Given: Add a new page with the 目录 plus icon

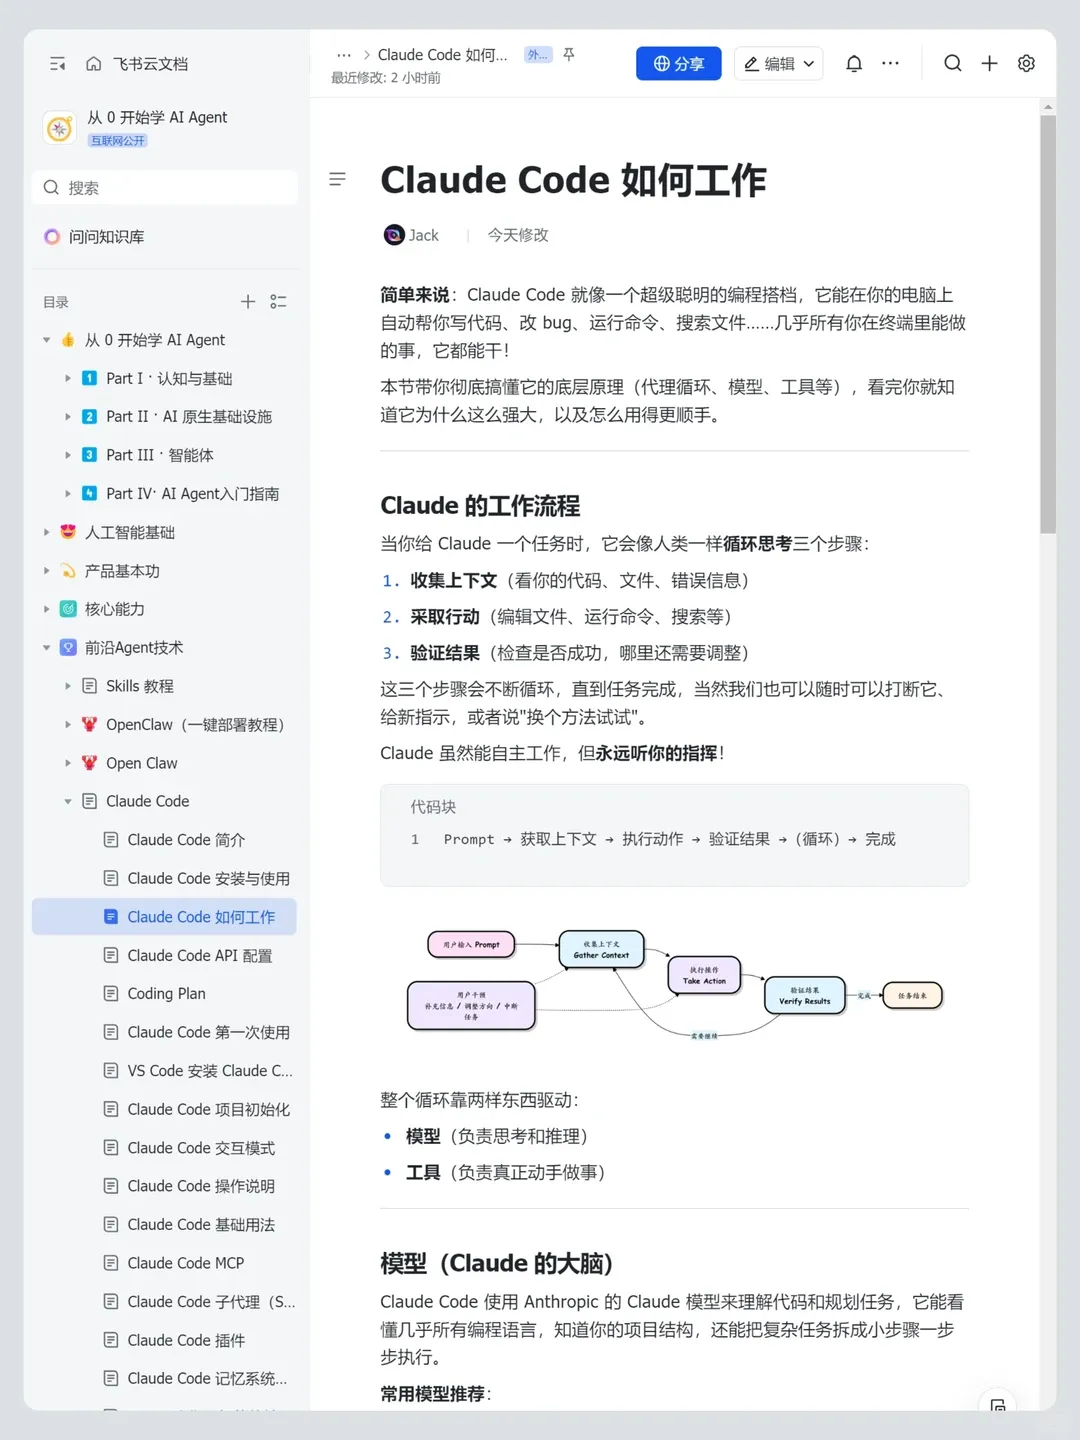Looking at the screenshot, I should [248, 302].
